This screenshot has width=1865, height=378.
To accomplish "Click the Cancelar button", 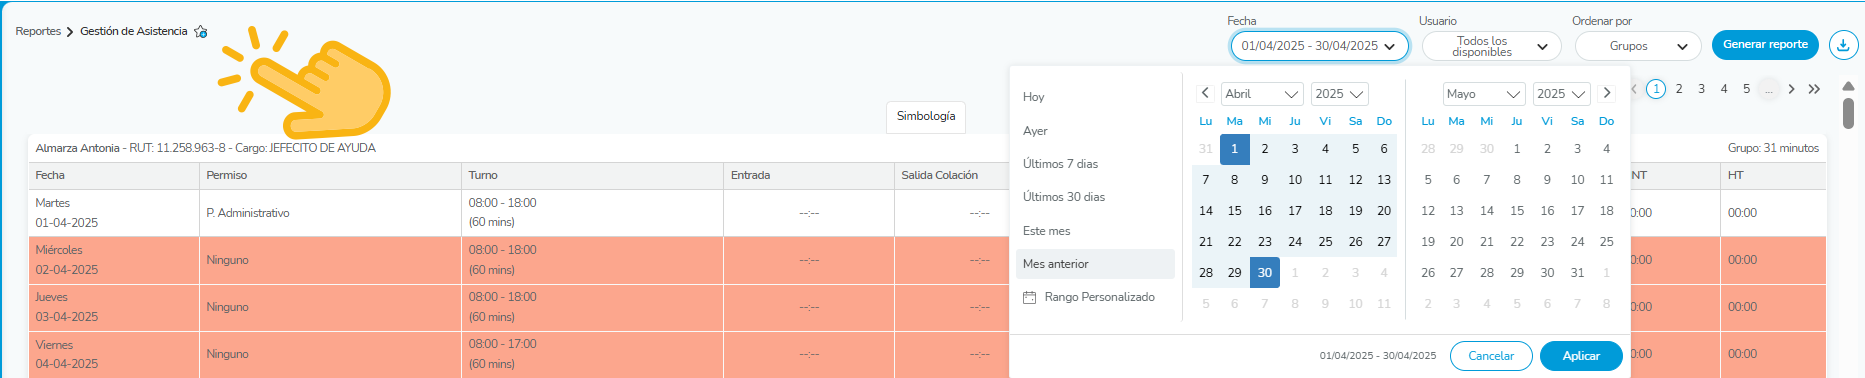I will click(x=1491, y=356).
